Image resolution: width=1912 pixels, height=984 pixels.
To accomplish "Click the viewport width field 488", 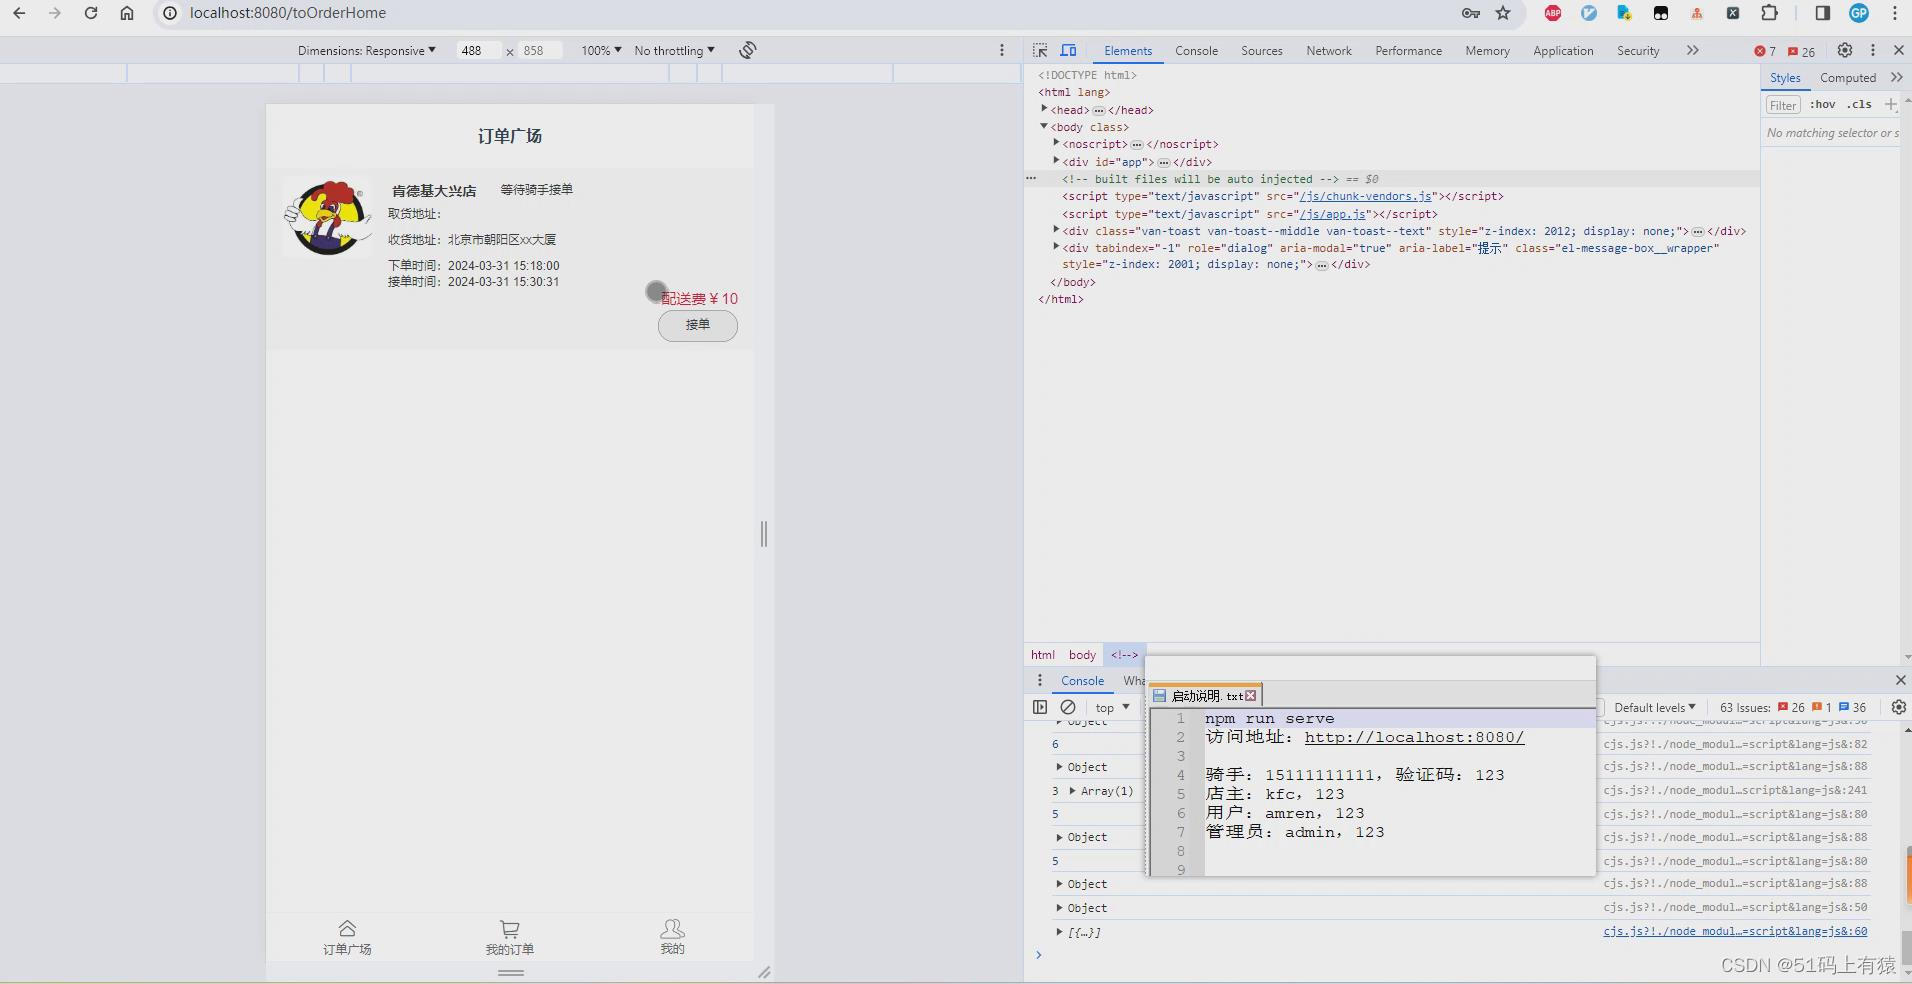I will (x=478, y=50).
